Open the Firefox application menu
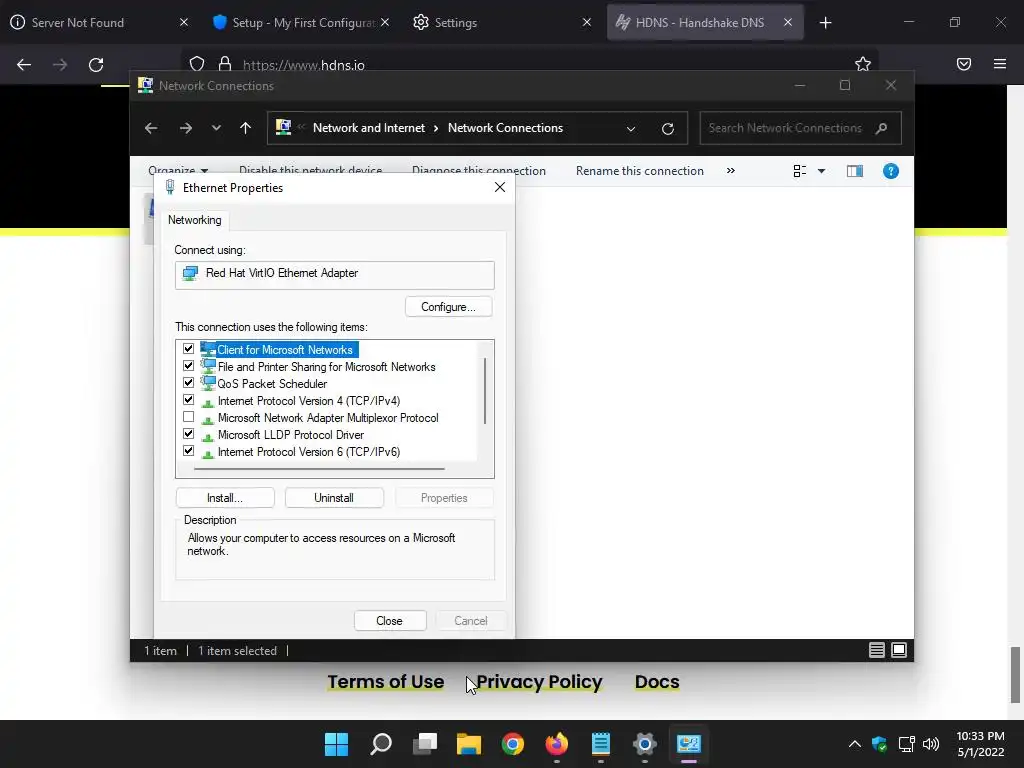 click(x=1000, y=64)
